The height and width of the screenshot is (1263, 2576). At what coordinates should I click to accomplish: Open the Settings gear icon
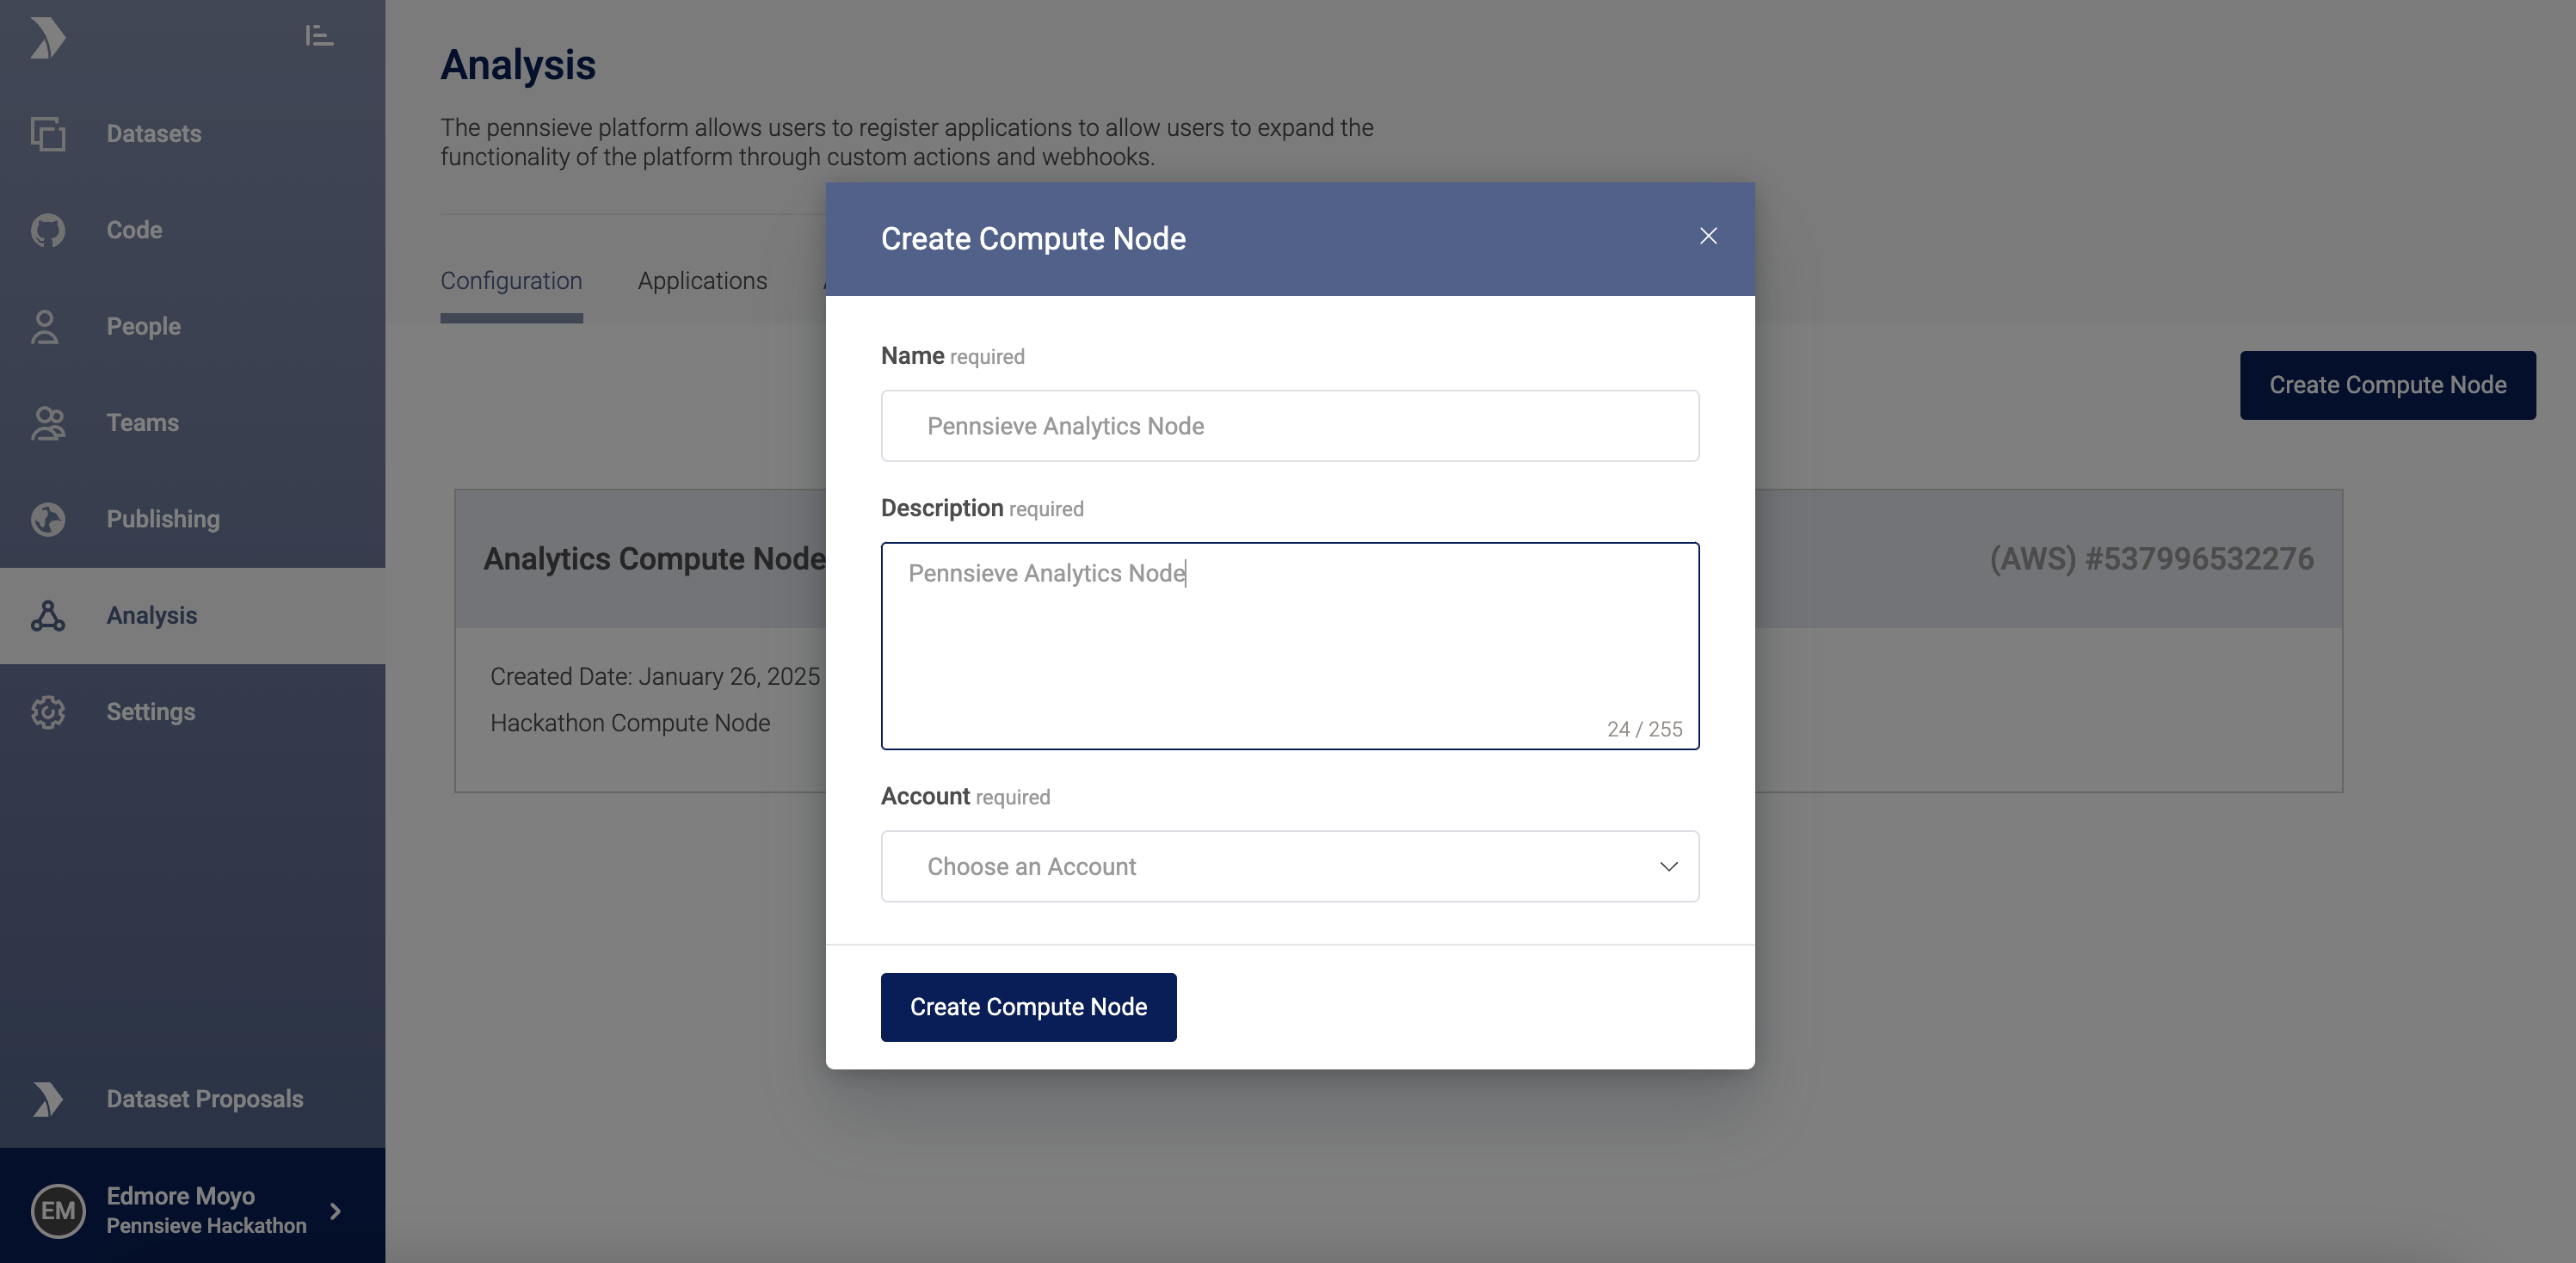coord(47,712)
